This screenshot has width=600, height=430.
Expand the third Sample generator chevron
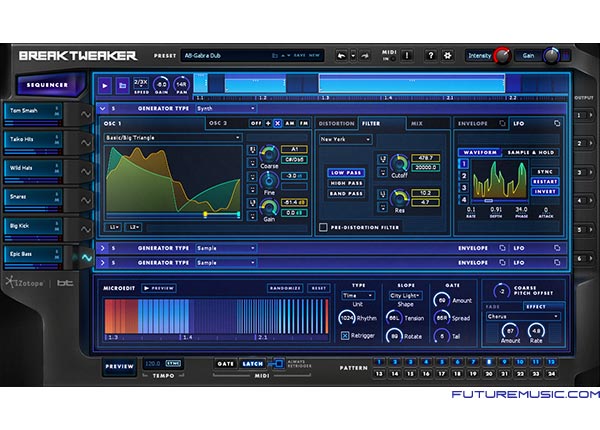(103, 262)
